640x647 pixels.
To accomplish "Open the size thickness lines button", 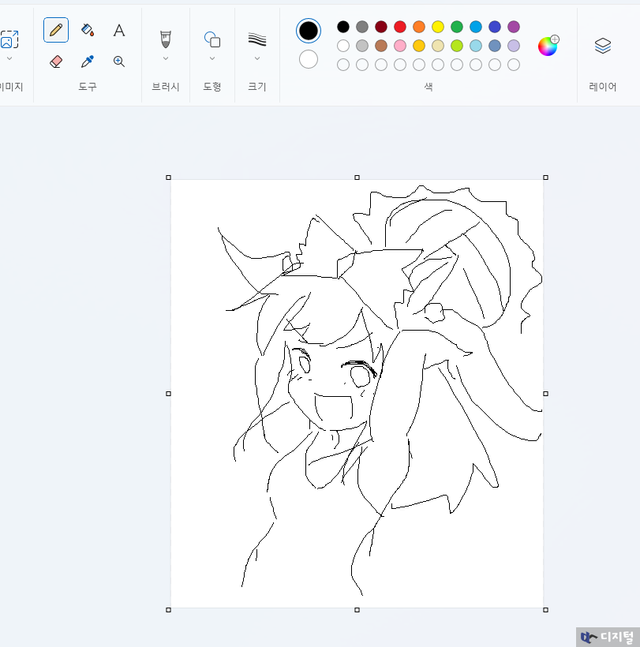I will coord(257,38).
